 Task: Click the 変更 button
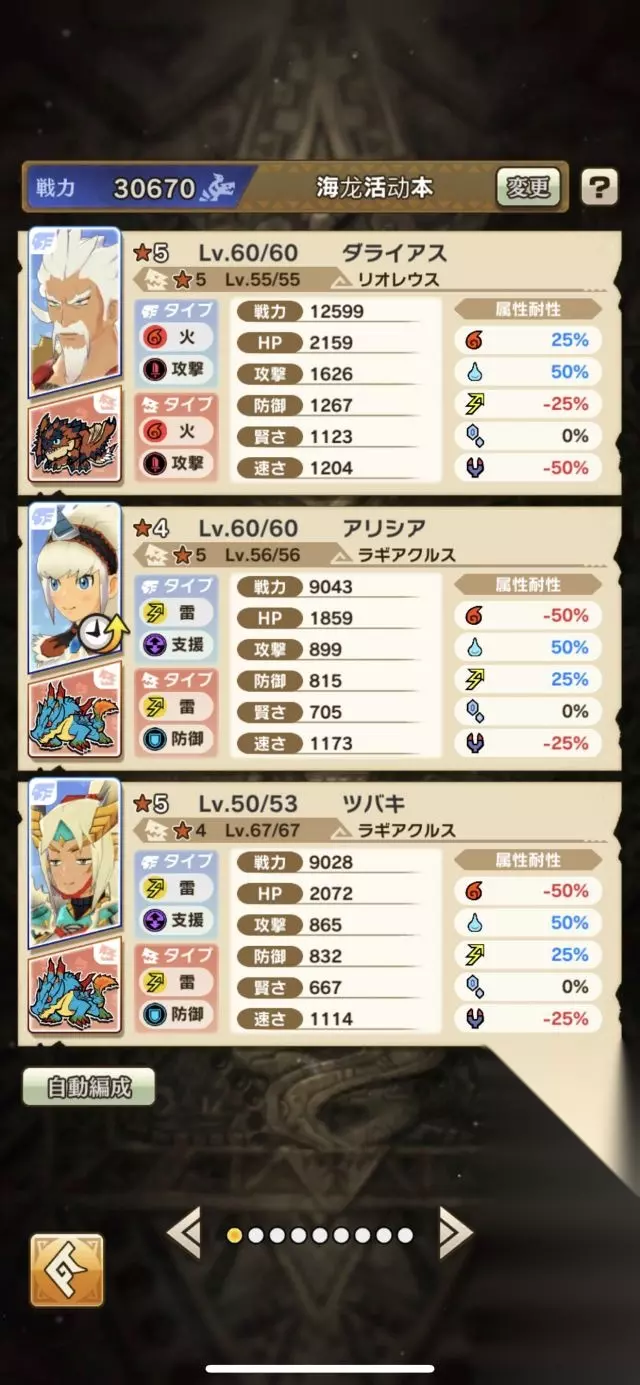pos(528,187)
